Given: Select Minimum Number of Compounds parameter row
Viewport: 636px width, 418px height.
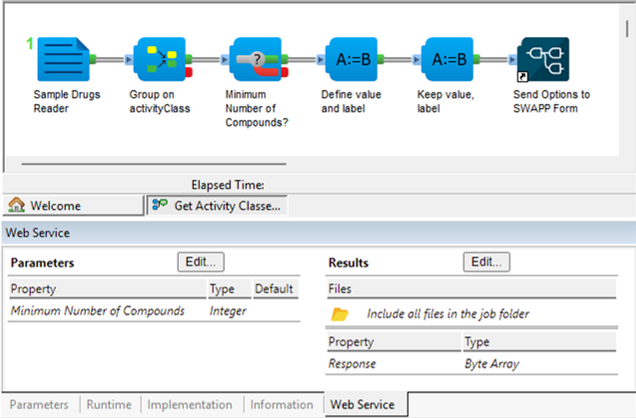Looking at the screenshot, I should (x=154, y=311).
